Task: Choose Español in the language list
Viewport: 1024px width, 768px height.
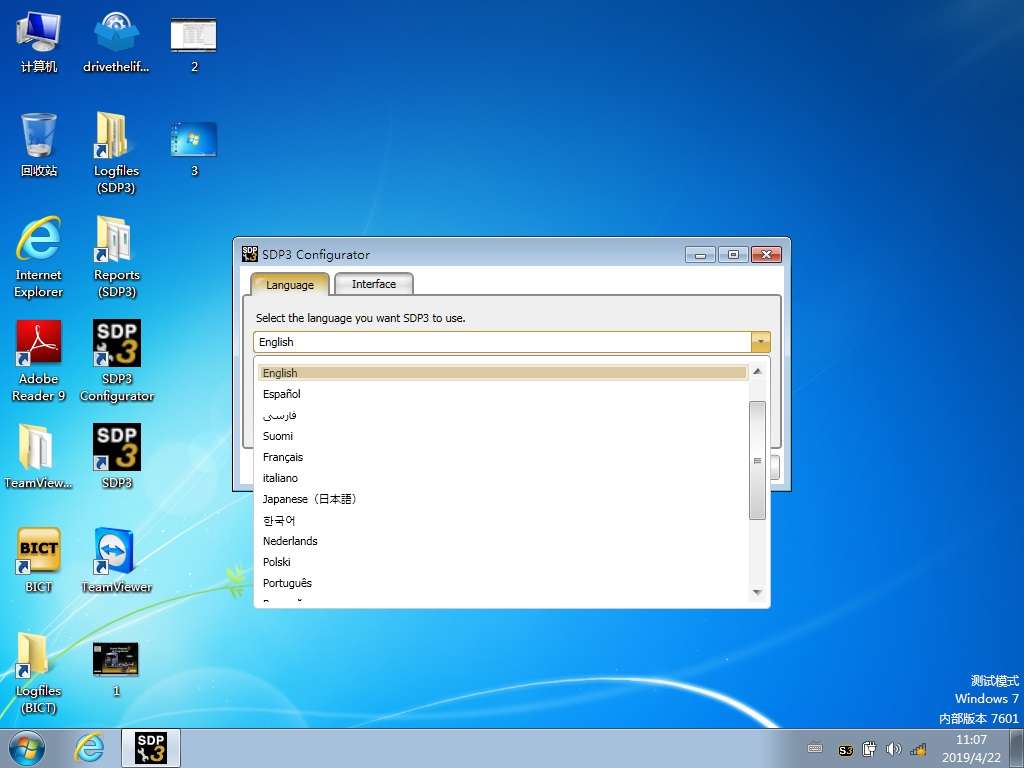Action: point(502,394)
